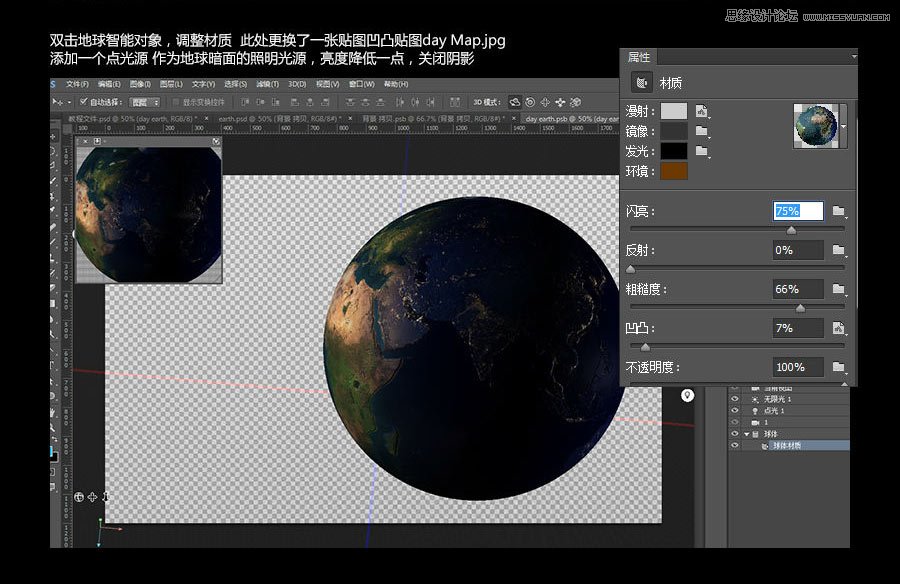The height and width of the screenshot is (584, 900).
Task: Open the 视图(V) menu
Action: click(x=327, y=84)
